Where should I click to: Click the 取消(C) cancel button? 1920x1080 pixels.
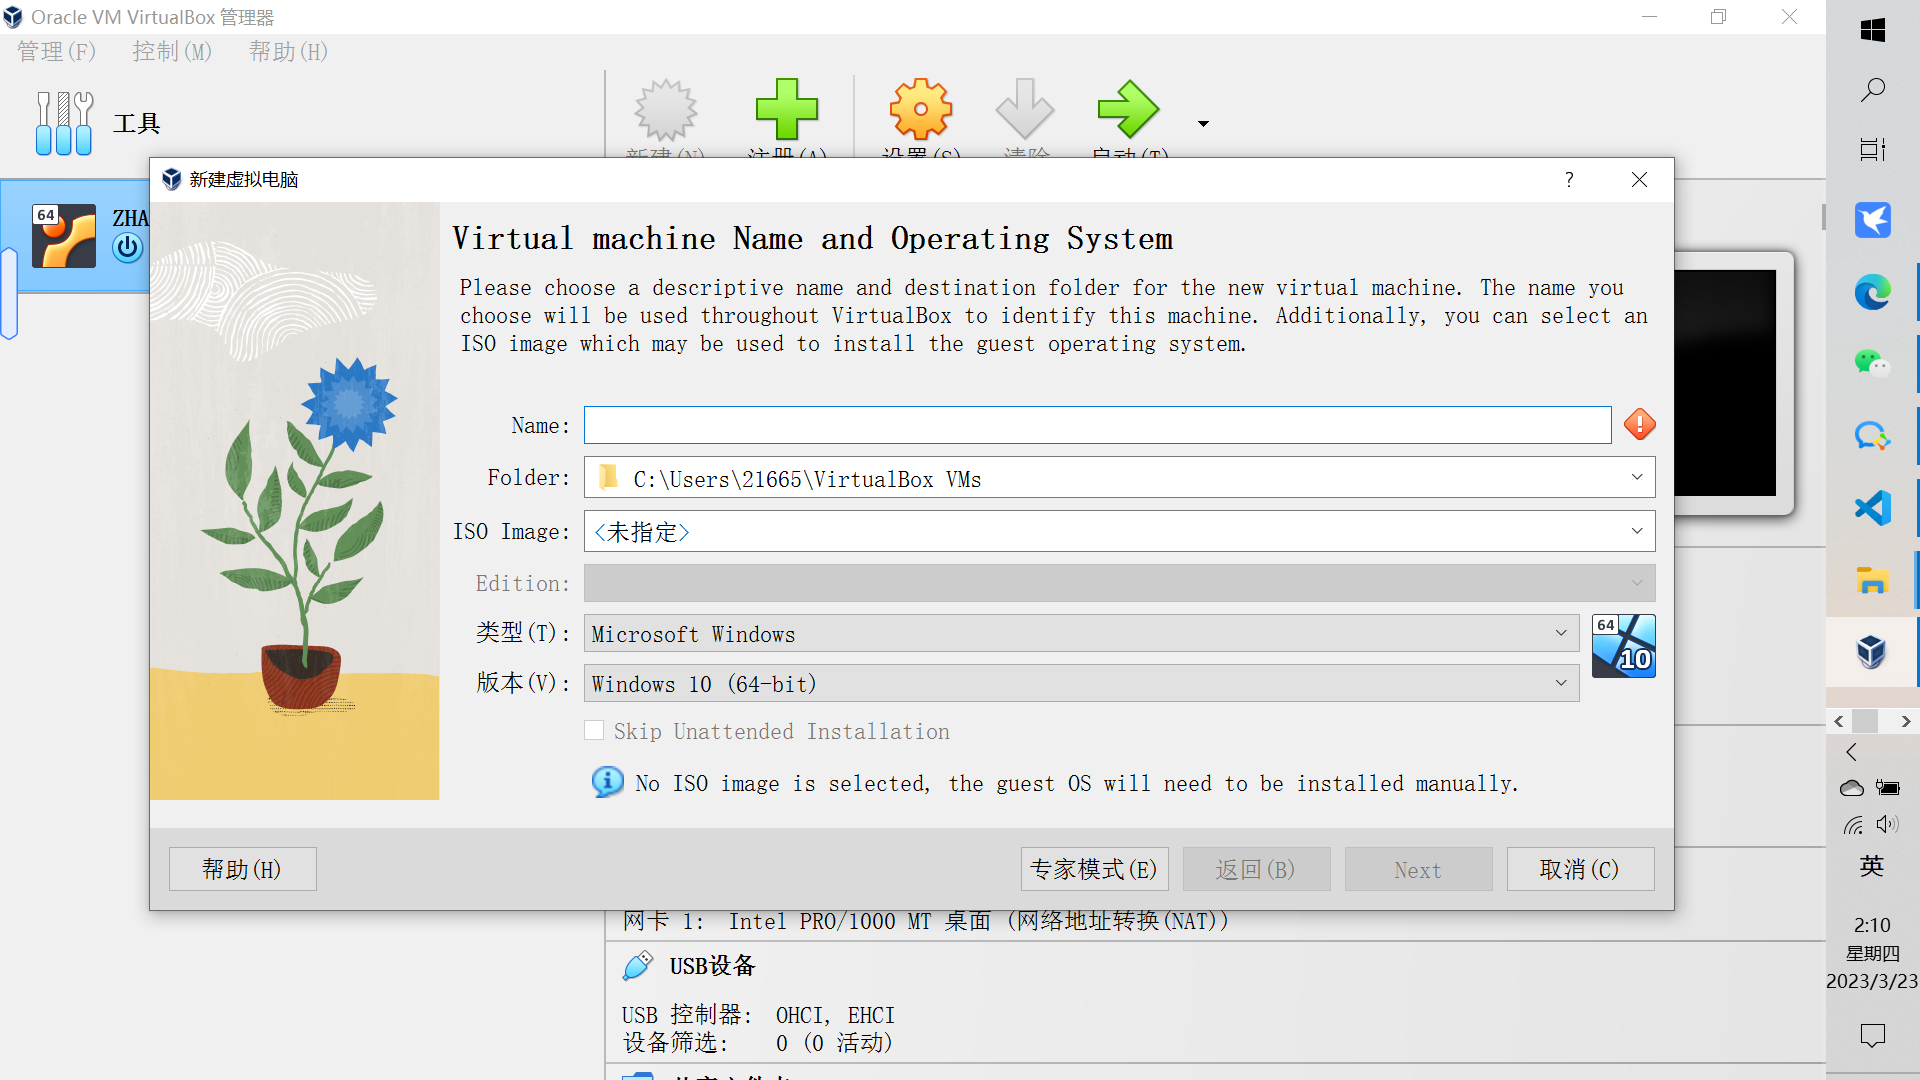[x=1580, y=869]
